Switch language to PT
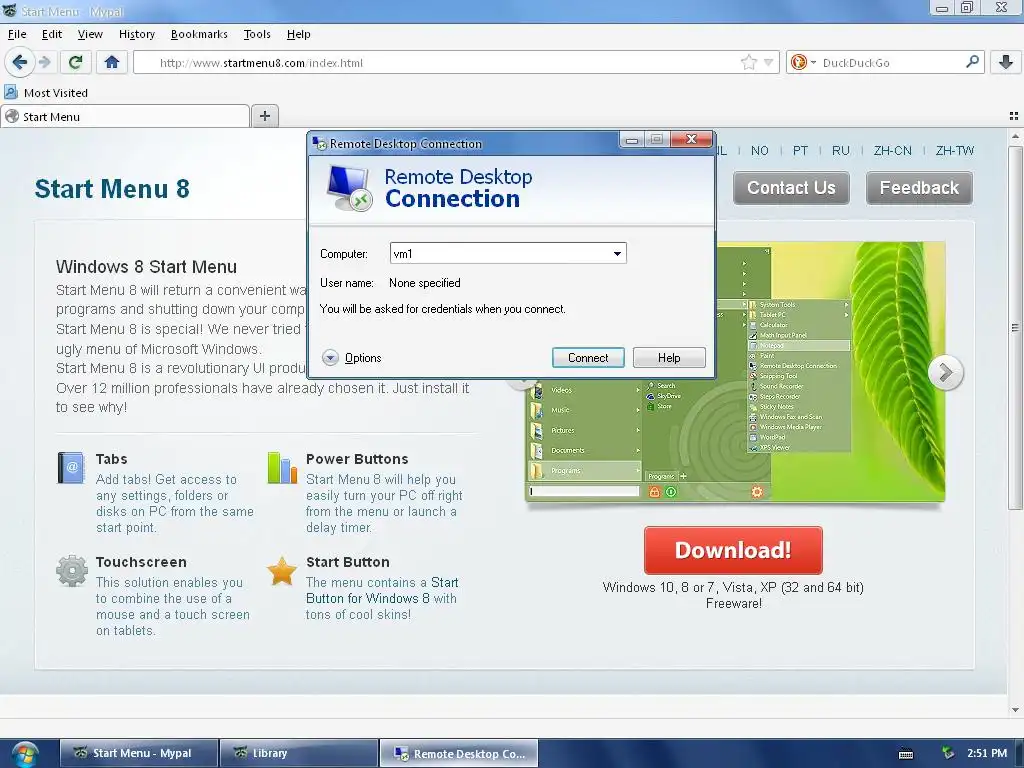 click(800, 151)
